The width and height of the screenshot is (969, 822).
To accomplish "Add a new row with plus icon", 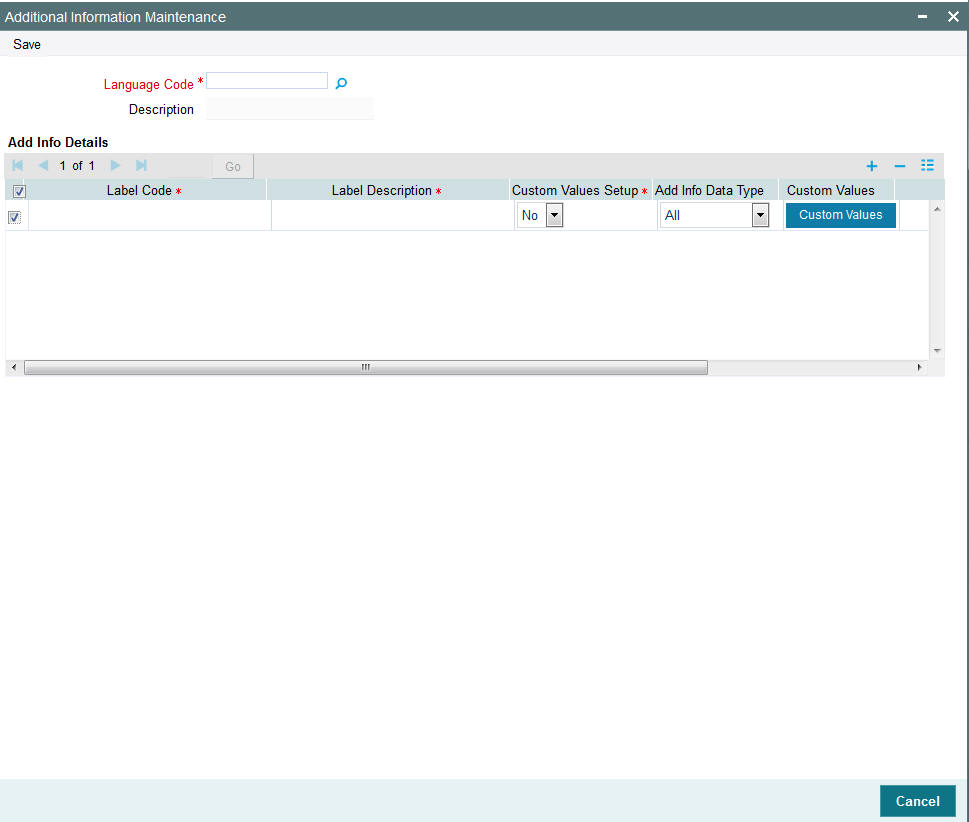I will [871, 166].
